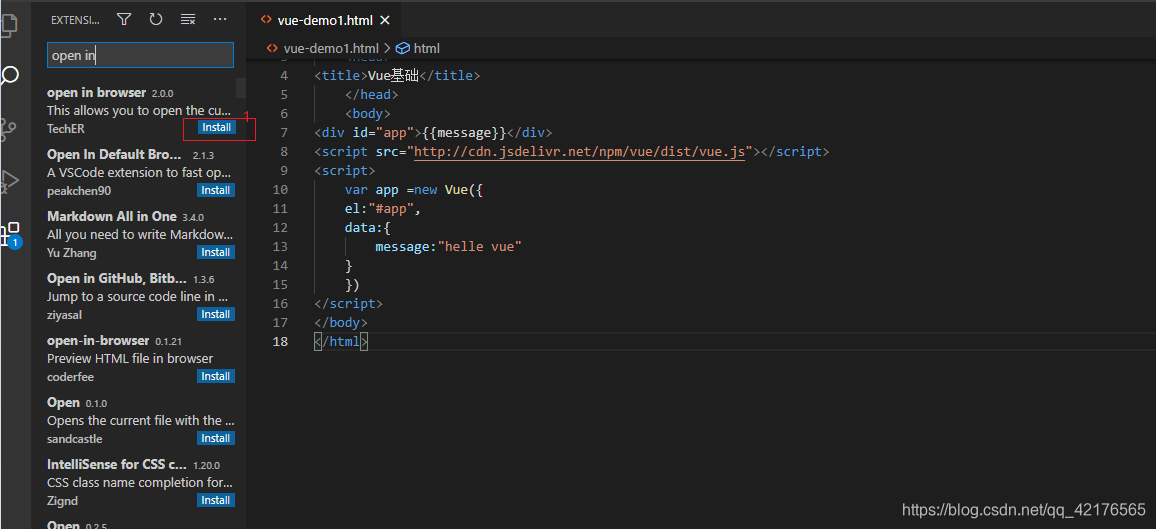Screen dimensions: 1156x529
Task: Install the Open in GitHub extension
Action: pyautogui.click(x=217, y=315)
